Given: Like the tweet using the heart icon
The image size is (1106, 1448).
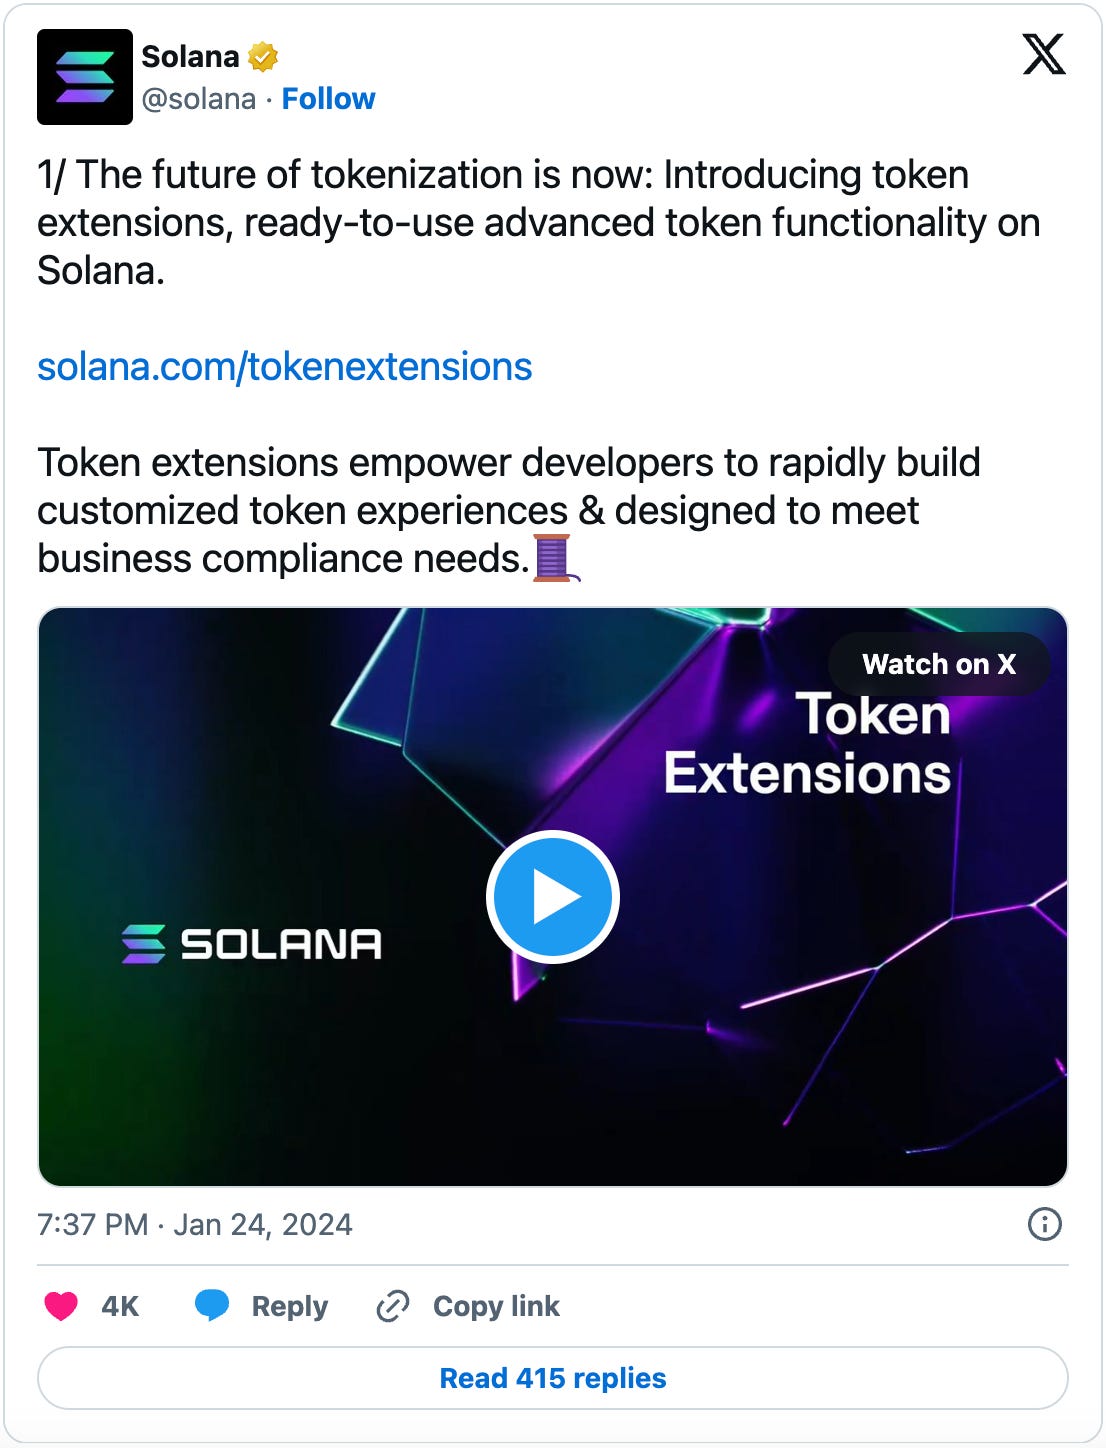Looking at the screenshot, I should point(62,1306).
